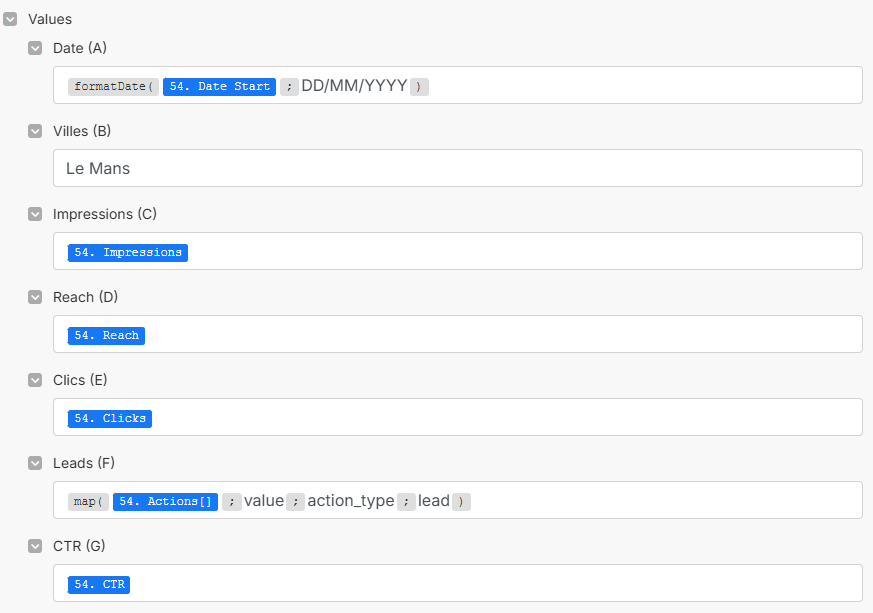This screenshot has height=613, width=873.
Task: Select the 54. Reach variable pill
Action: coord(106,335)
